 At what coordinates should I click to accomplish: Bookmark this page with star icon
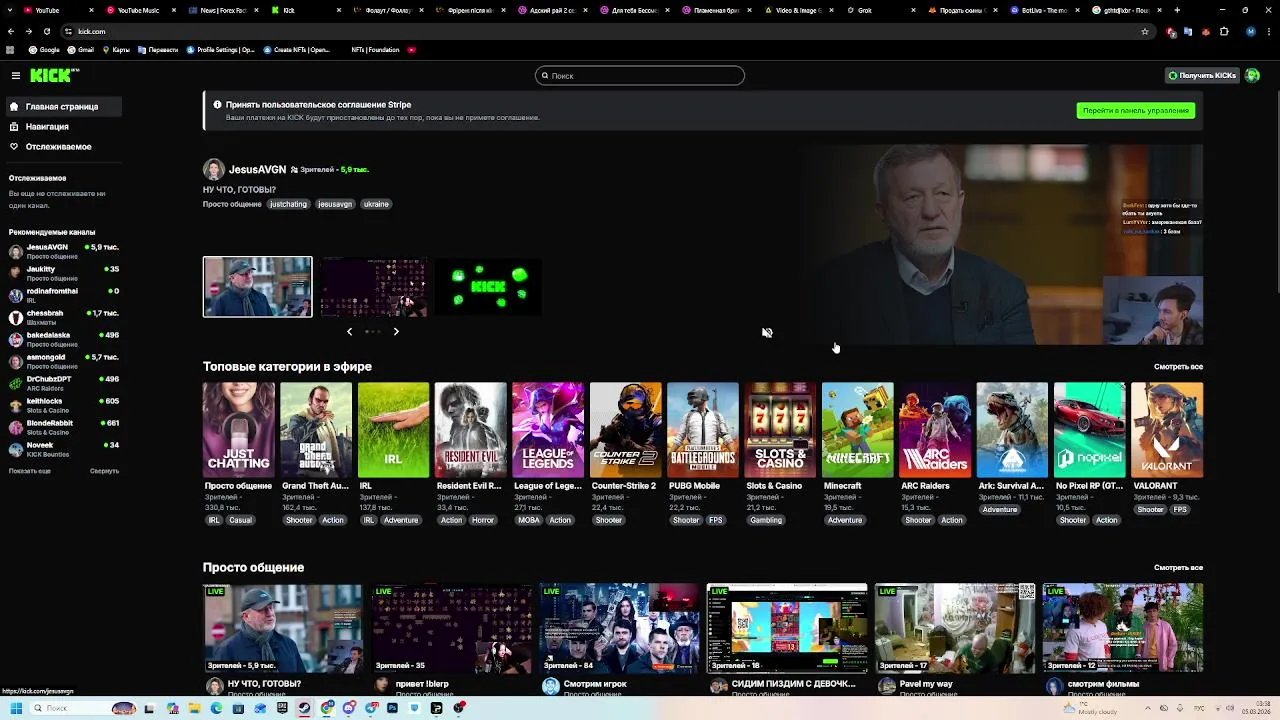pyautogui.click(x=1145, y=31)
